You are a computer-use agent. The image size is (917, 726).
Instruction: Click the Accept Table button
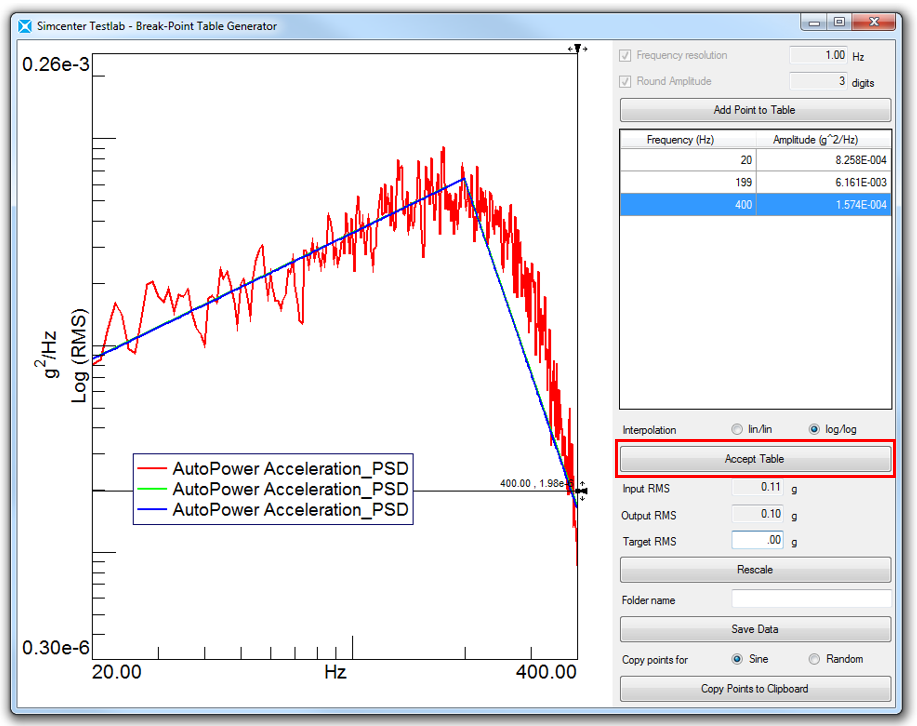click(755, 459)
